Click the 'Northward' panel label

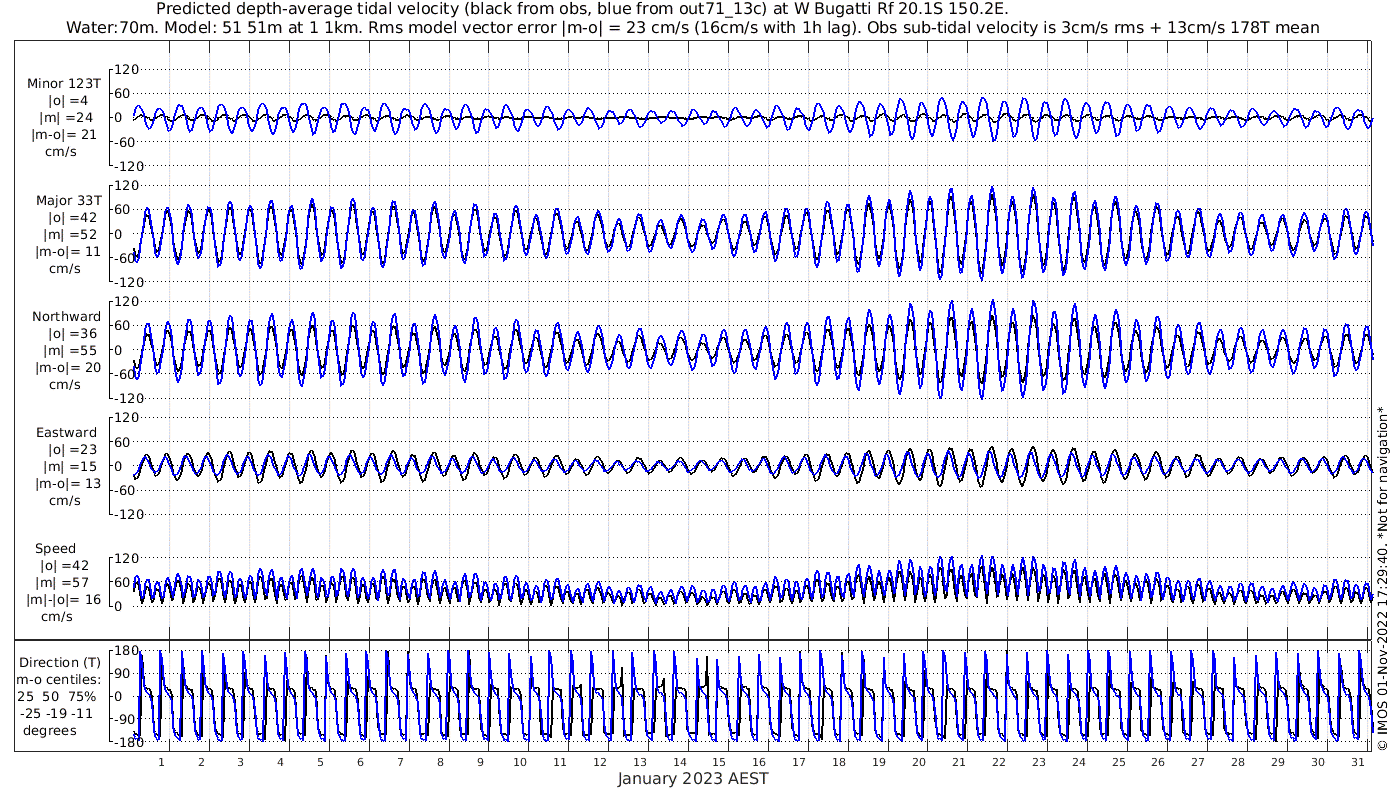click(66, 317)
